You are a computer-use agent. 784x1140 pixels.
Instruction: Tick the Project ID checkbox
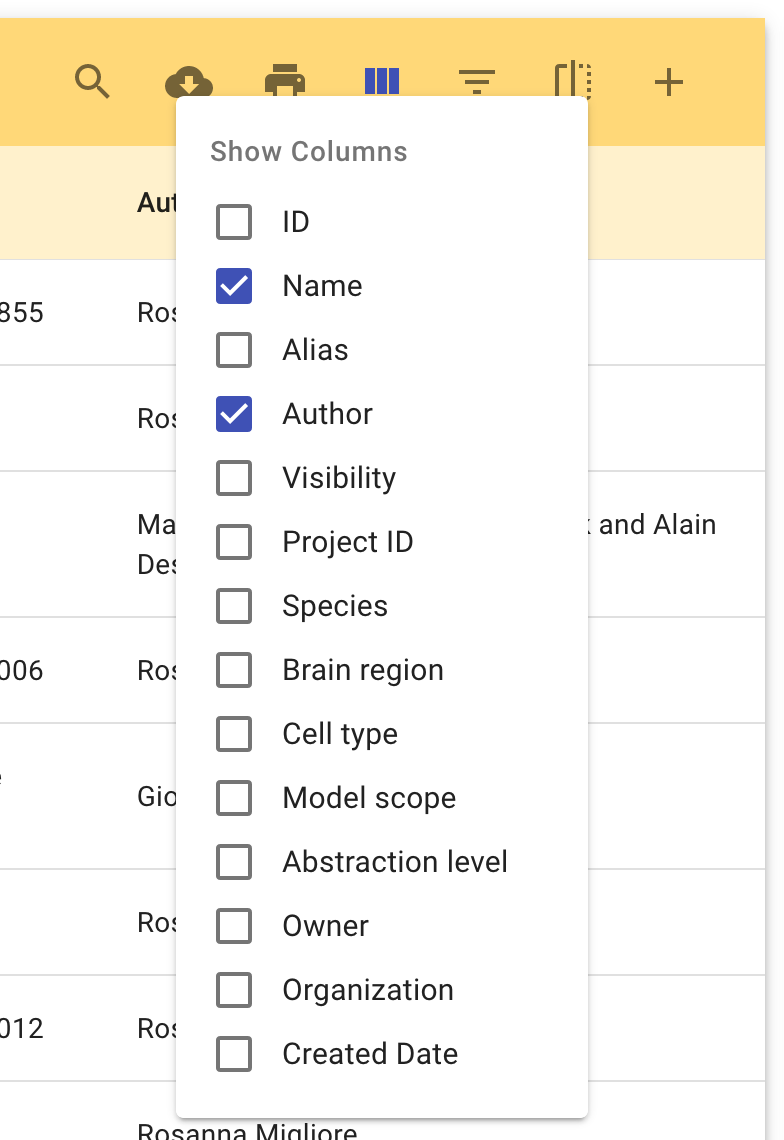(x=234, y=542)
